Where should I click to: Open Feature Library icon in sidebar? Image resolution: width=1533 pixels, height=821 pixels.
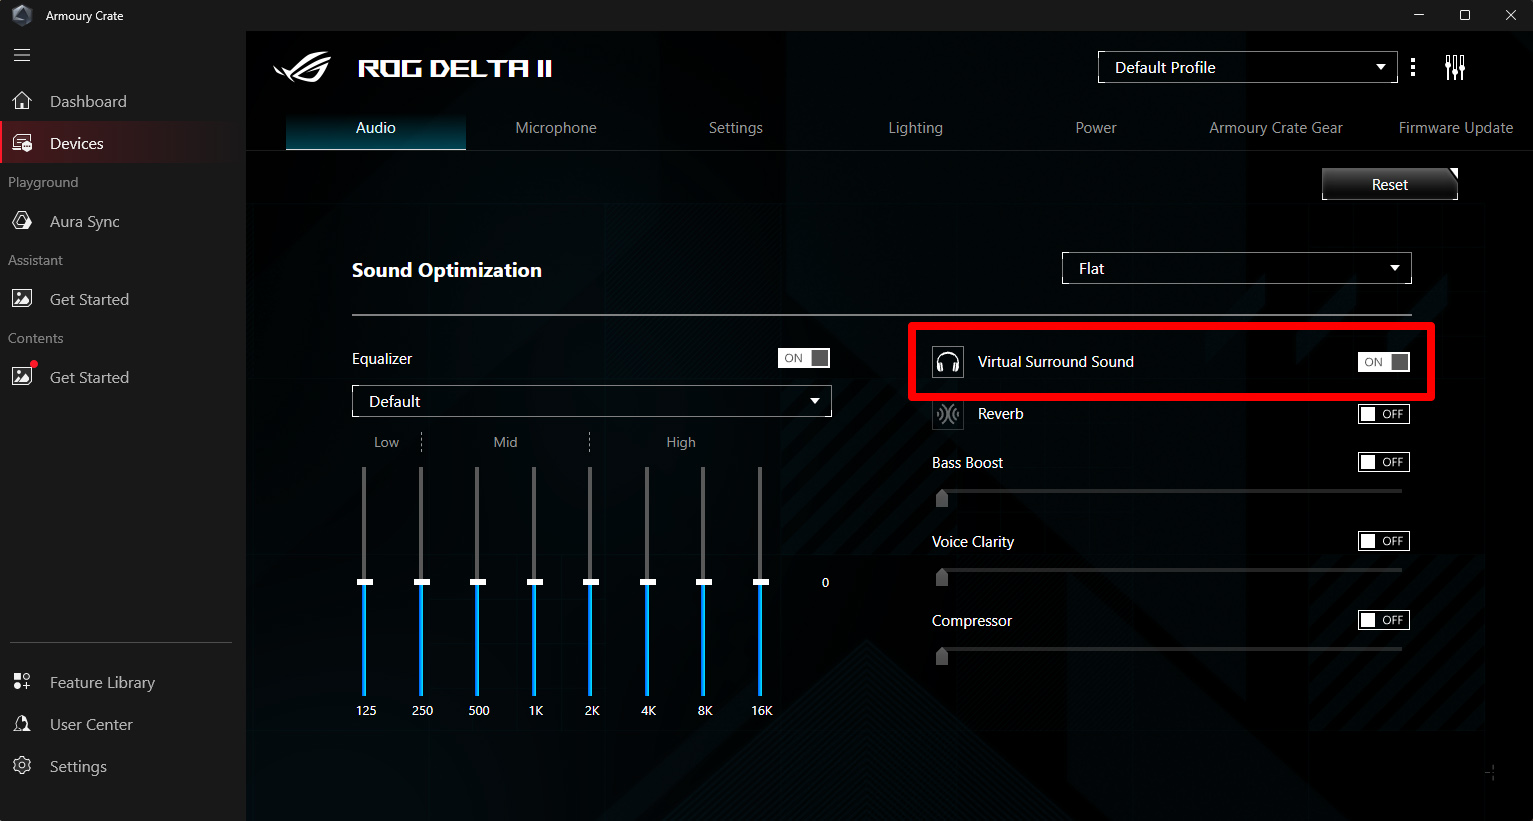click(22, 682)
